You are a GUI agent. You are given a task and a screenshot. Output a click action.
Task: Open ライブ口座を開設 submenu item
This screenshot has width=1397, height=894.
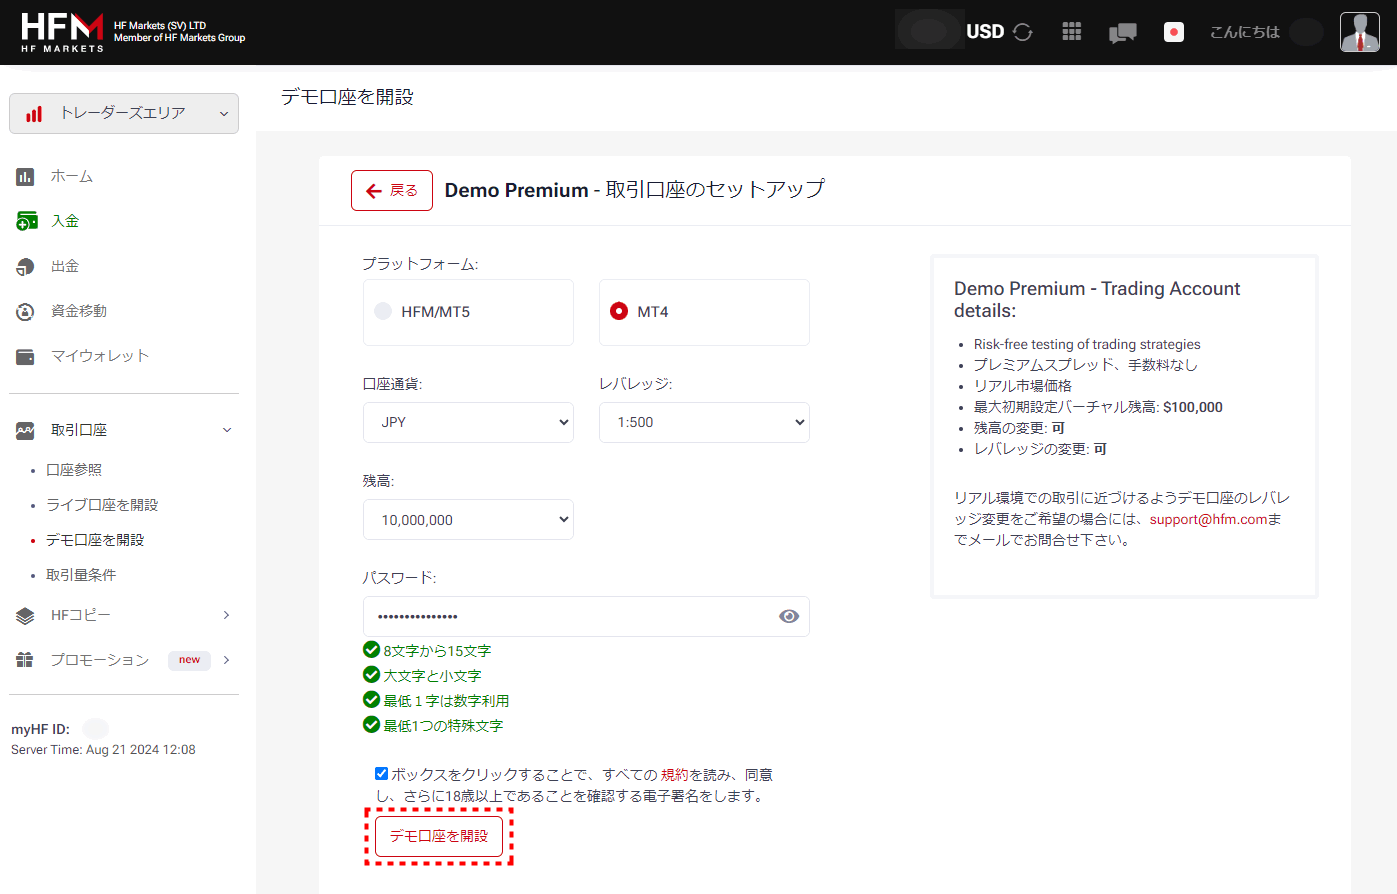pos(102,505)
